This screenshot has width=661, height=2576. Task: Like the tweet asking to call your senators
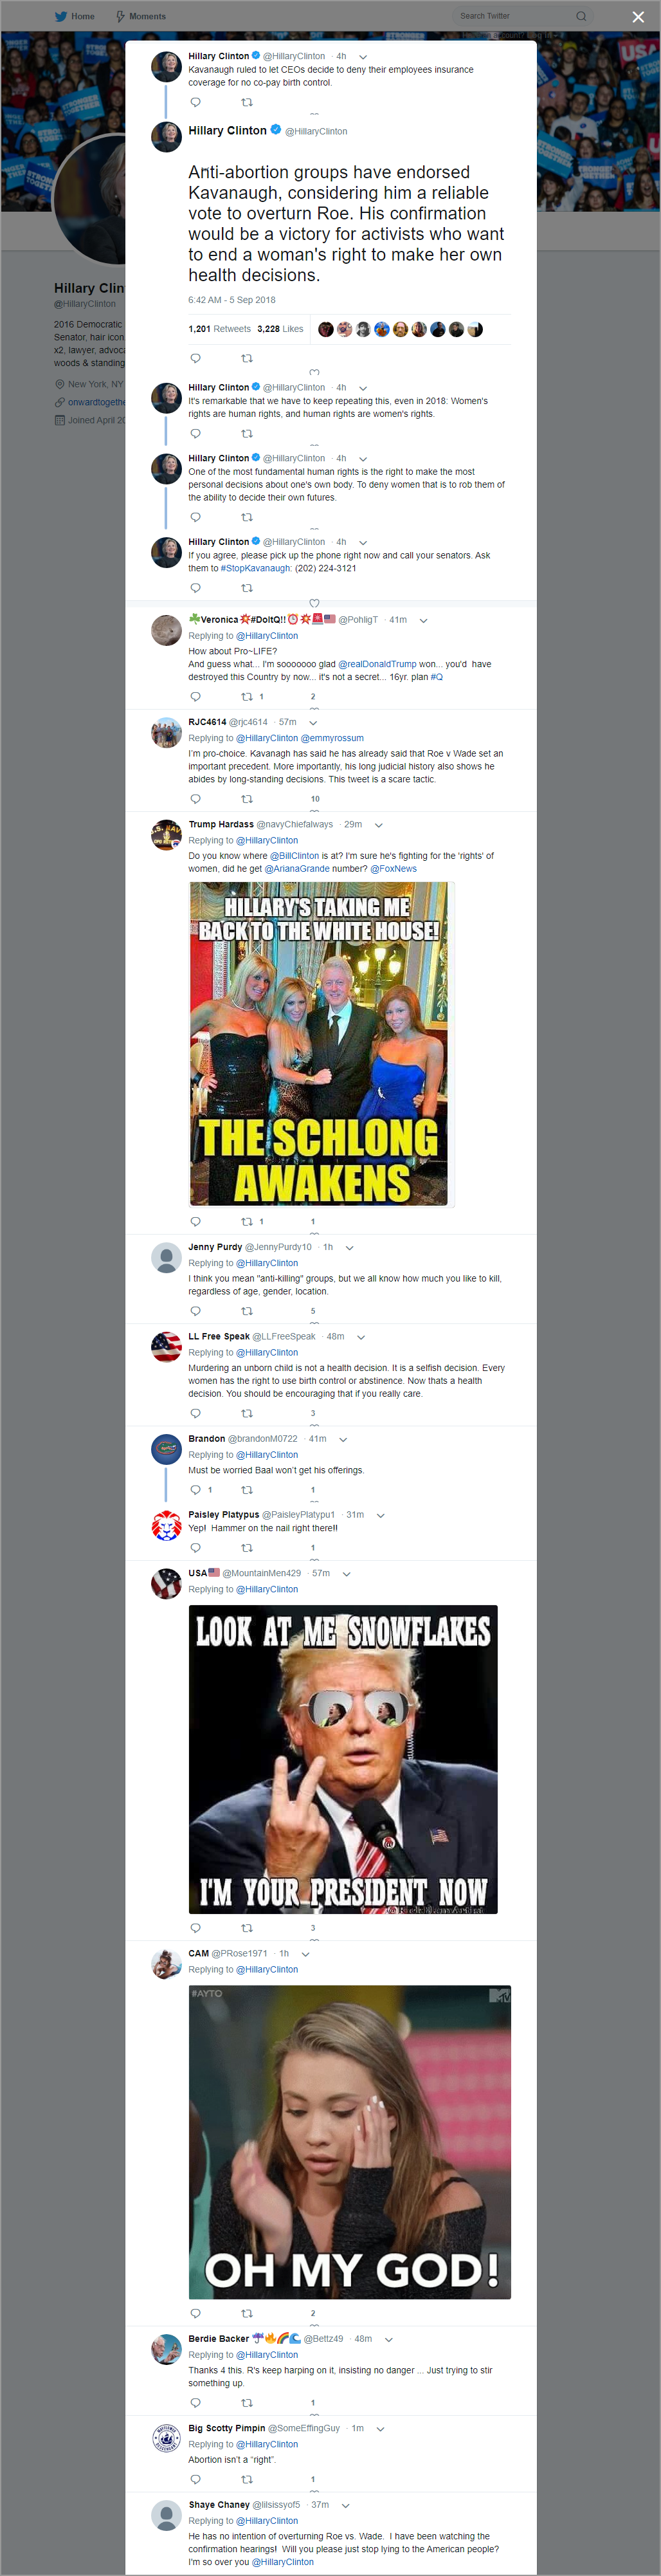click(314, 602)
